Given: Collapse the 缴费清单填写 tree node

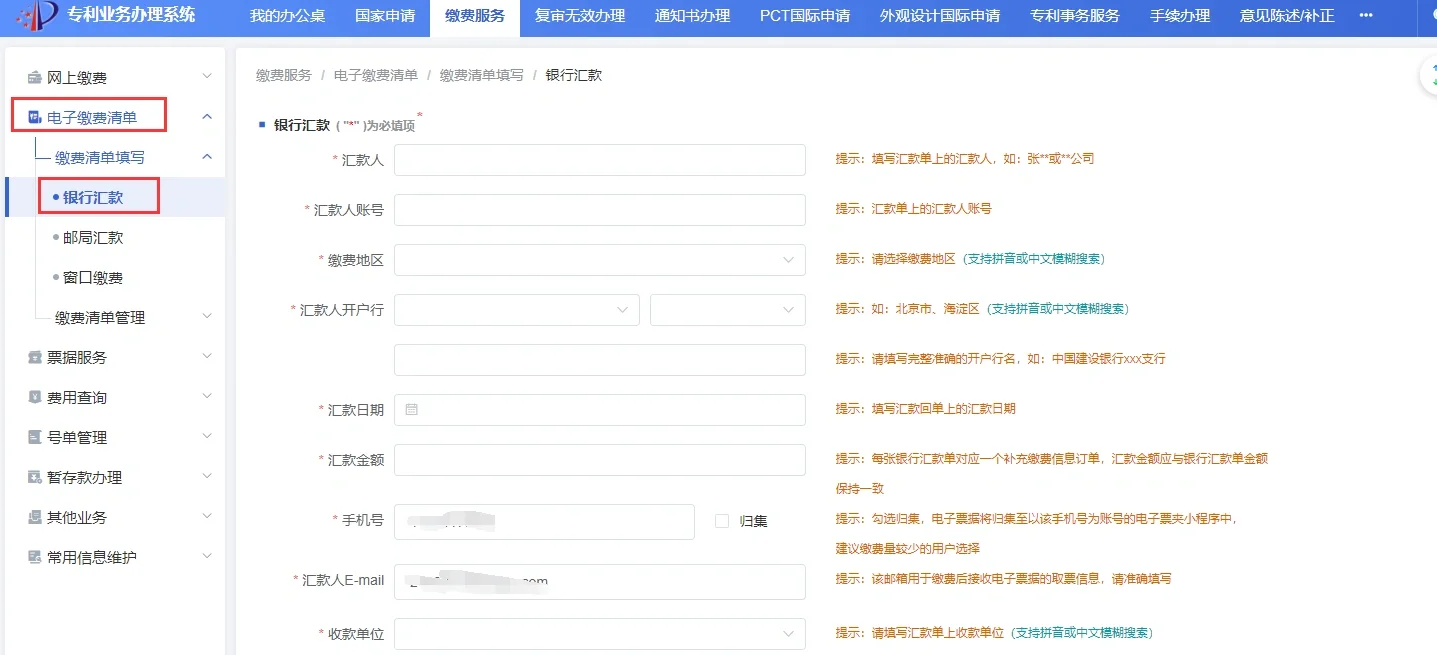Looking at the screenshot, I should [207, 157].
